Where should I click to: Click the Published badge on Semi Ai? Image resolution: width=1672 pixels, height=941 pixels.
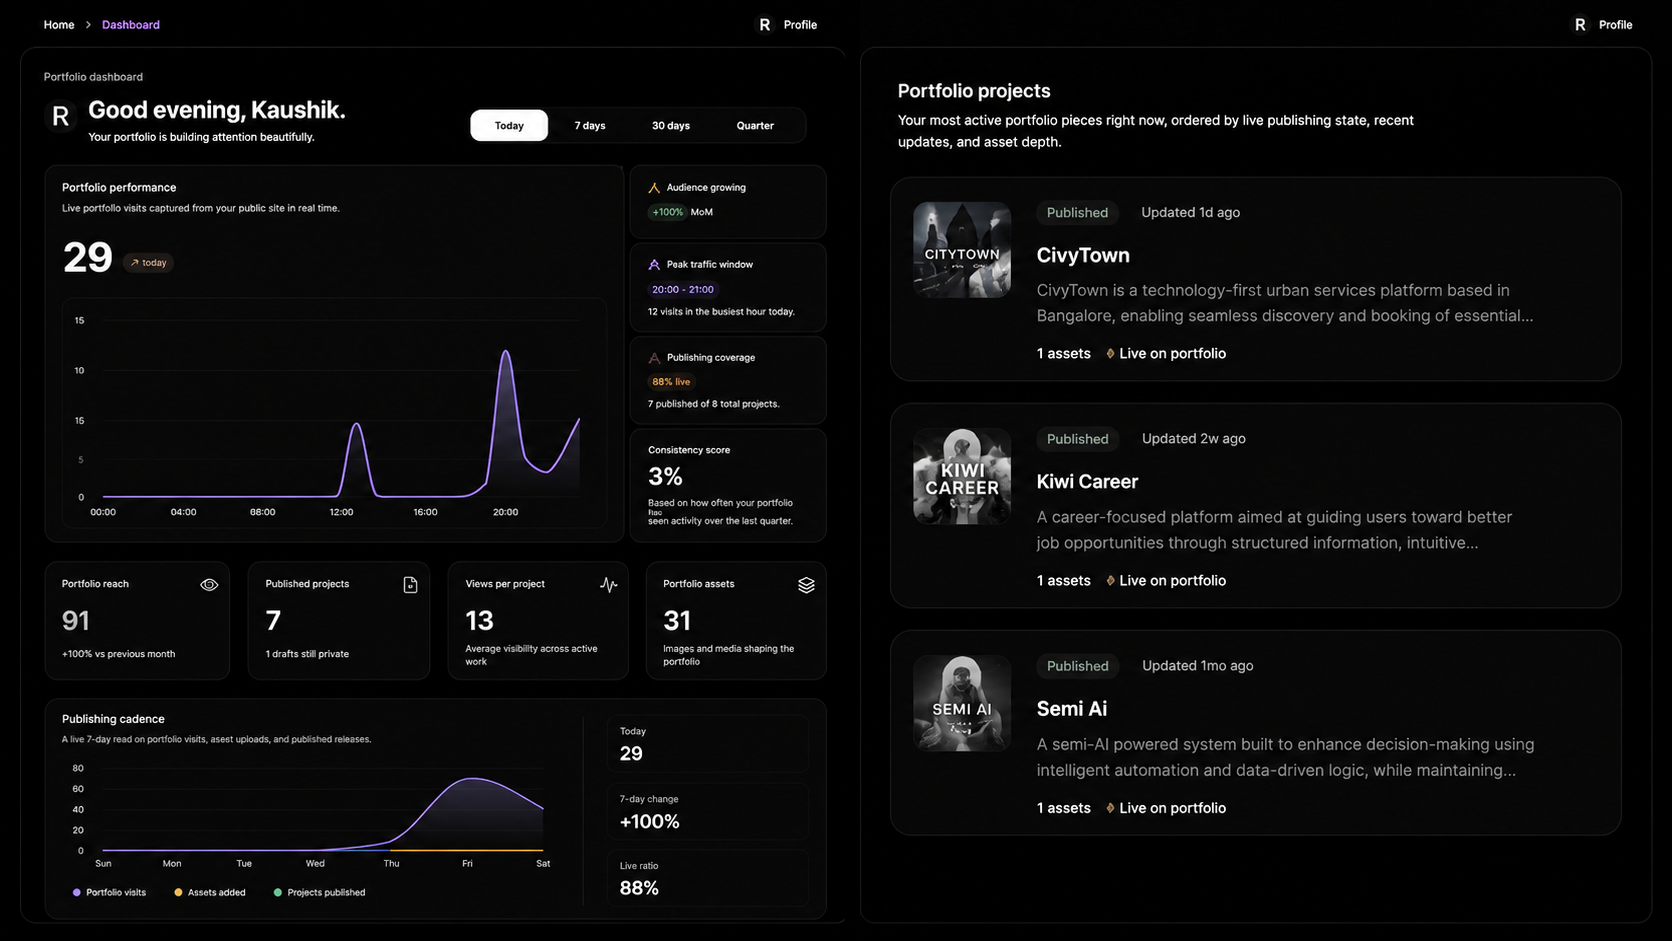pos(1077,665)
